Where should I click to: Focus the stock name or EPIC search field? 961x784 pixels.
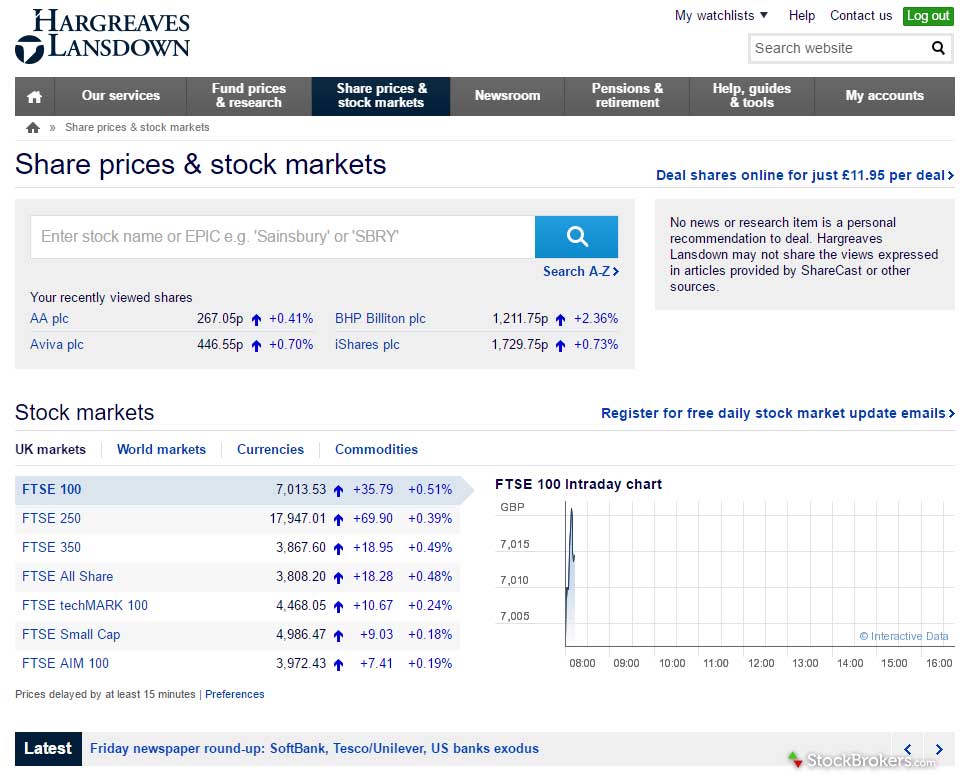pyautogui.click(x=283, y=237)
